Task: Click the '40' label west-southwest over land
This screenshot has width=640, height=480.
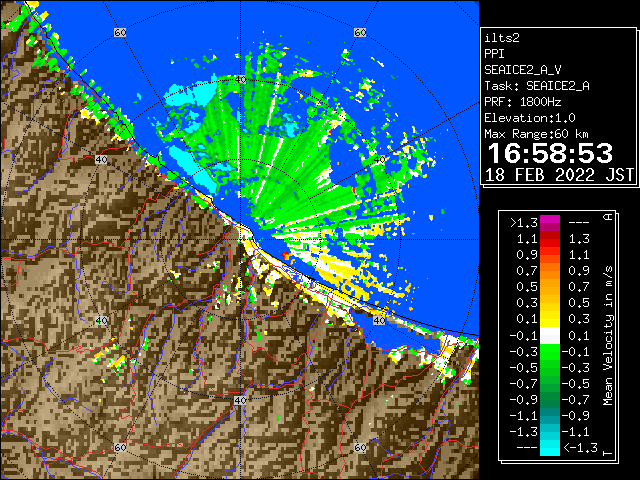Action: coord(101,320)
